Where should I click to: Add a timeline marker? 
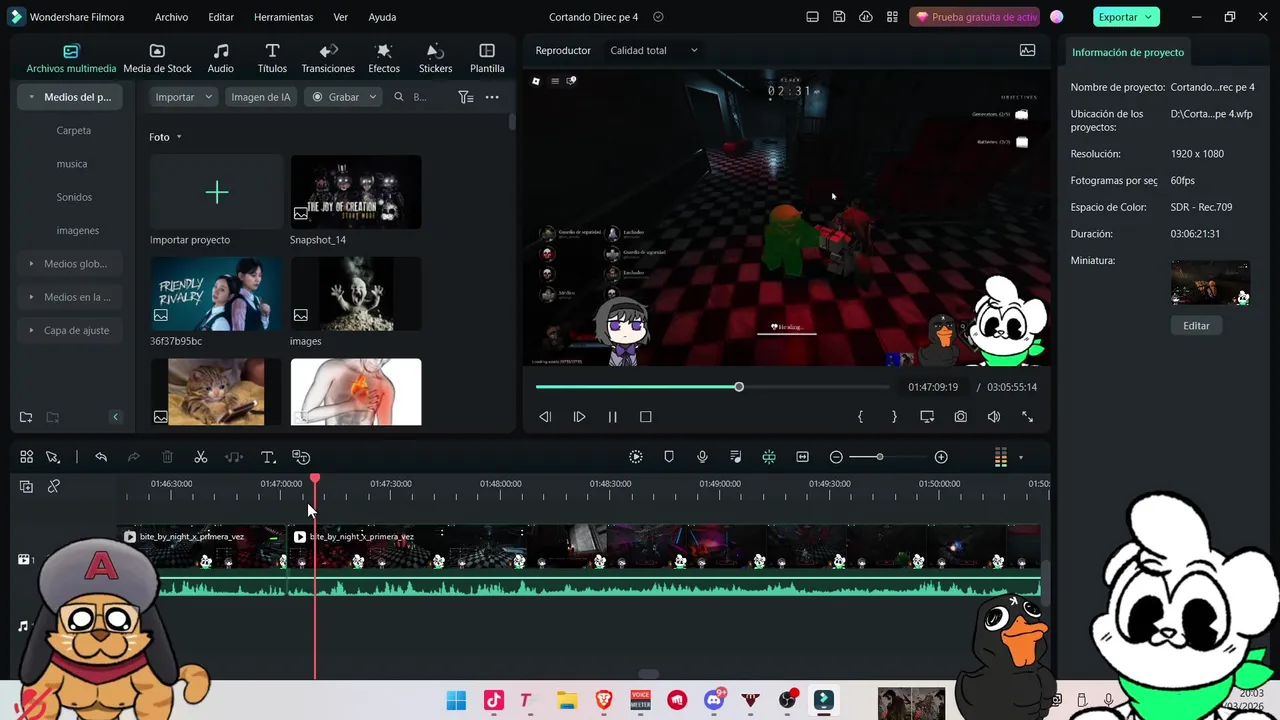tap(669, 457)
